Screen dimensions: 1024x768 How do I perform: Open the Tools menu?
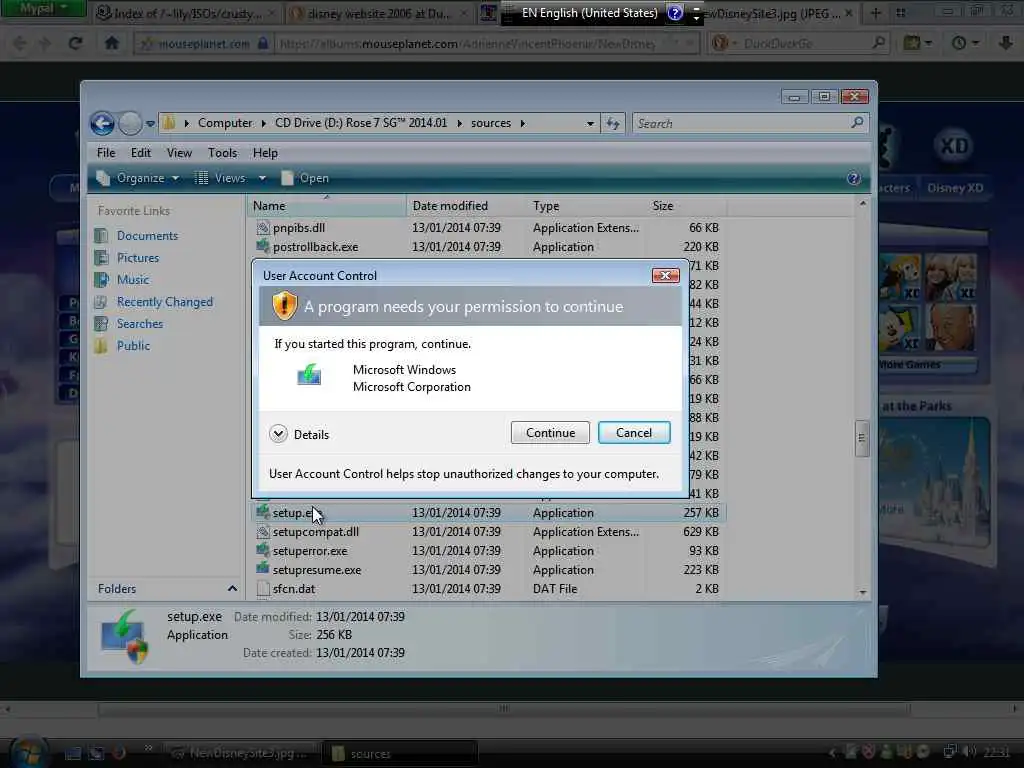point(222,153)
